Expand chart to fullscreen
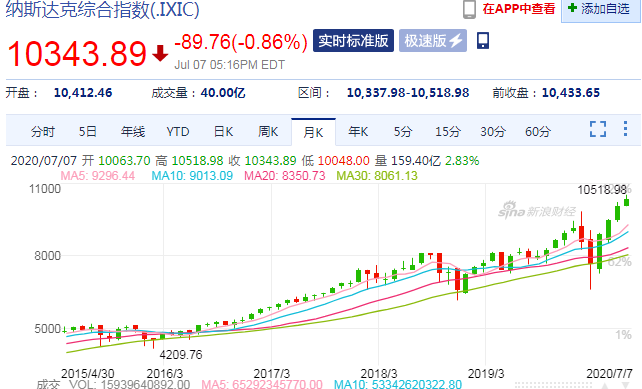 (x=598, y=129)
